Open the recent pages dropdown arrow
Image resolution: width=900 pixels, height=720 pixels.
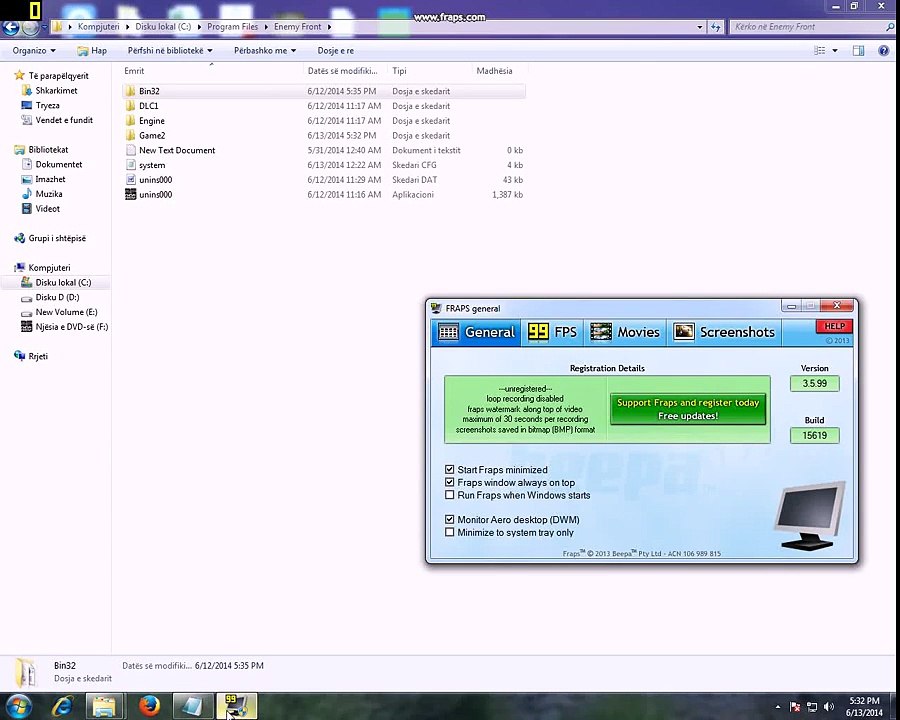pyautogui.click(x=44, y=27)
